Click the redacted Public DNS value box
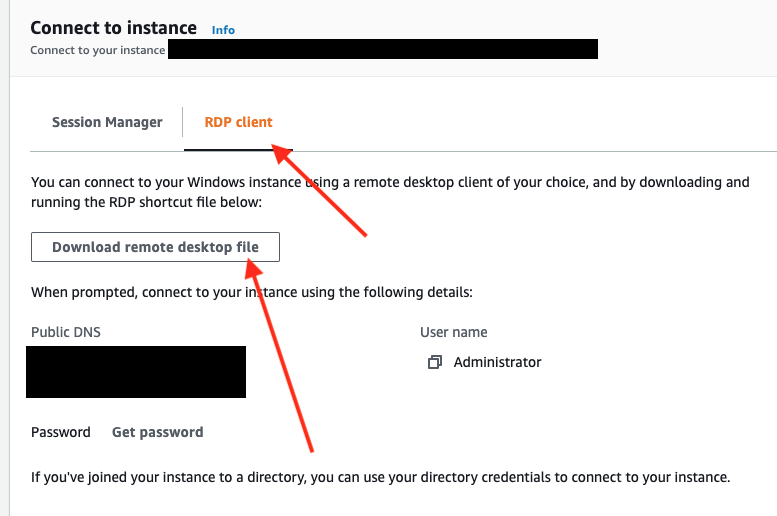Screen dimensions: 777x516 tap(138, 372)
